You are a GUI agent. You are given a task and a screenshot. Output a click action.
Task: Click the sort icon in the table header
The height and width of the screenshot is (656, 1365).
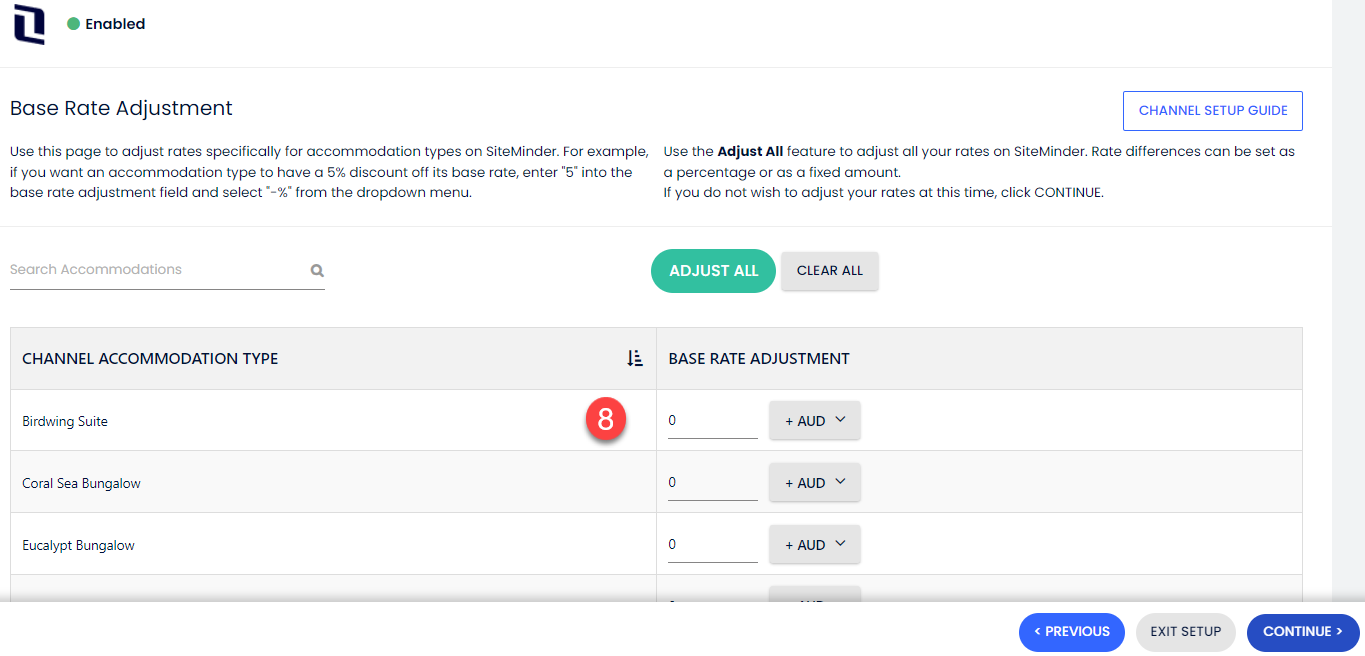pos(634,357)
